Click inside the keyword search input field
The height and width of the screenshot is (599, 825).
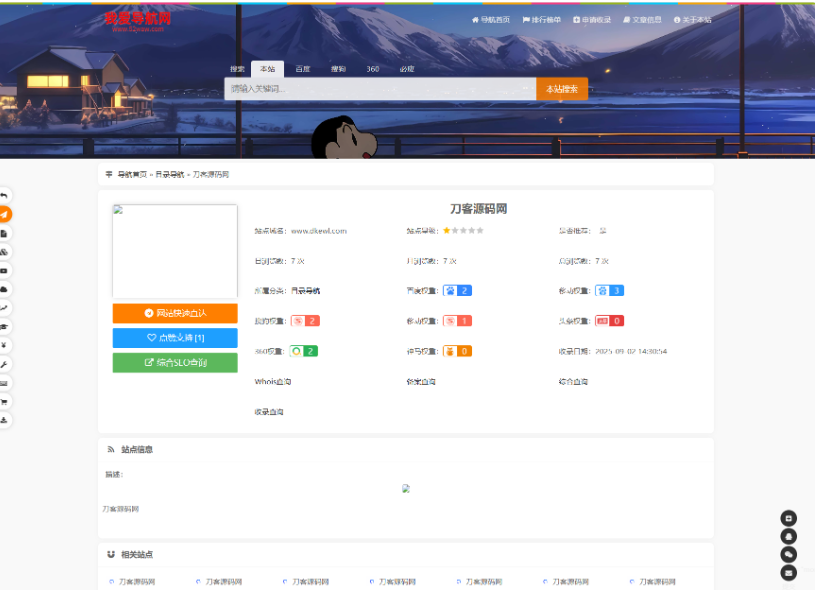[x=380, y=89]
